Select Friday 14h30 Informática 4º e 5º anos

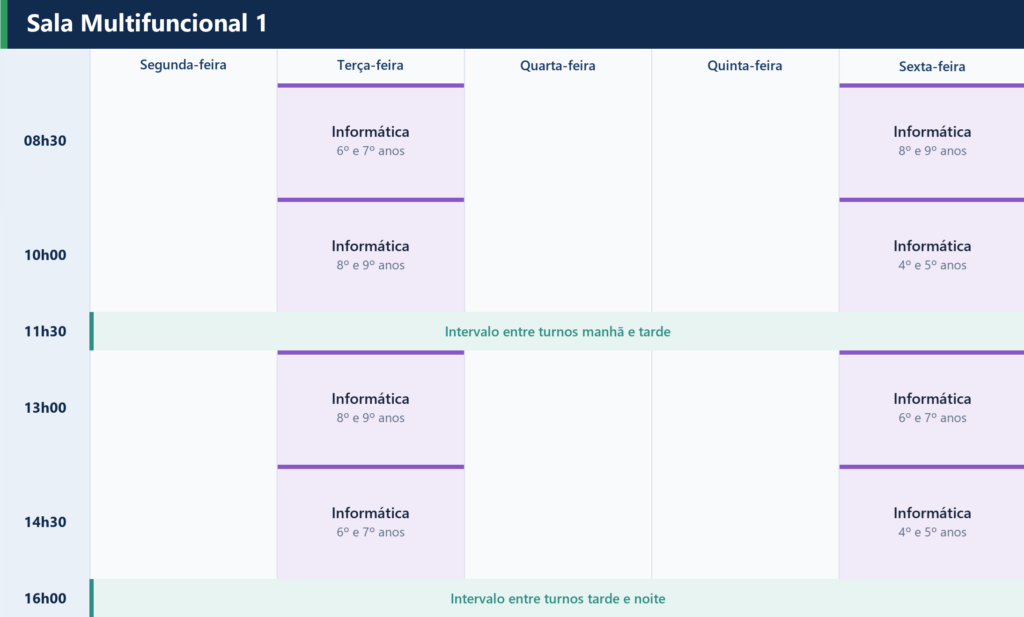pyautogui.click(x=932, y=522)
